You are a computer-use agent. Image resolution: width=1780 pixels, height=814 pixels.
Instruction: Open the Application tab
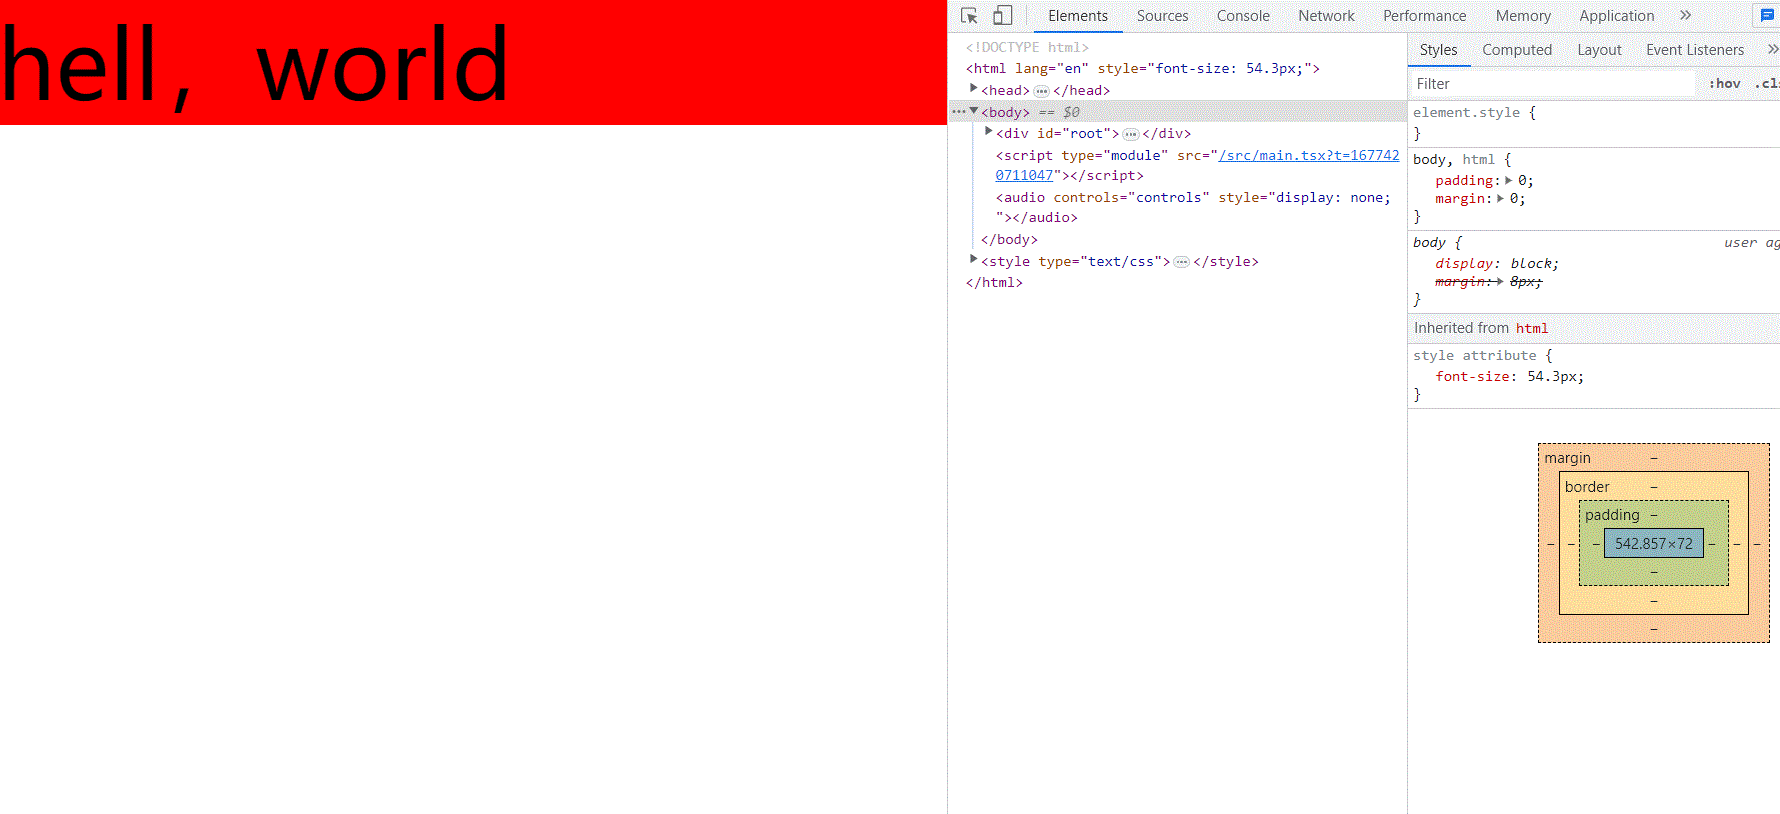coord(1616,16)
